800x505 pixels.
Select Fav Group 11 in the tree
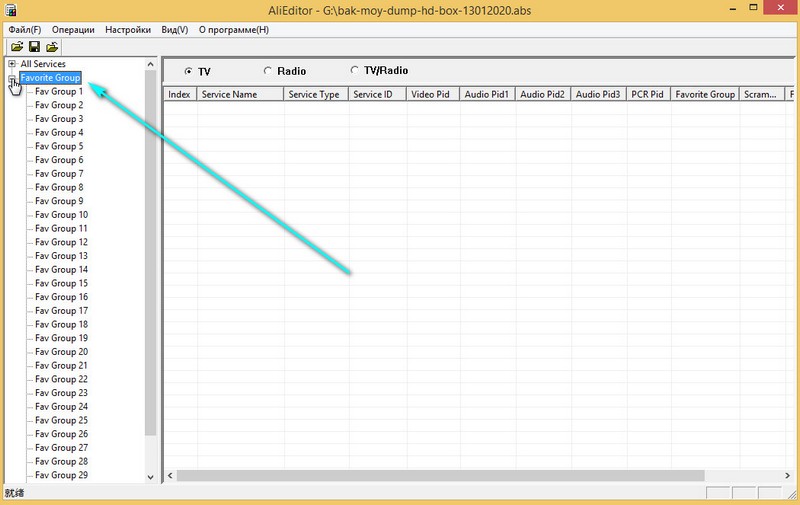[x=61, y=229]
